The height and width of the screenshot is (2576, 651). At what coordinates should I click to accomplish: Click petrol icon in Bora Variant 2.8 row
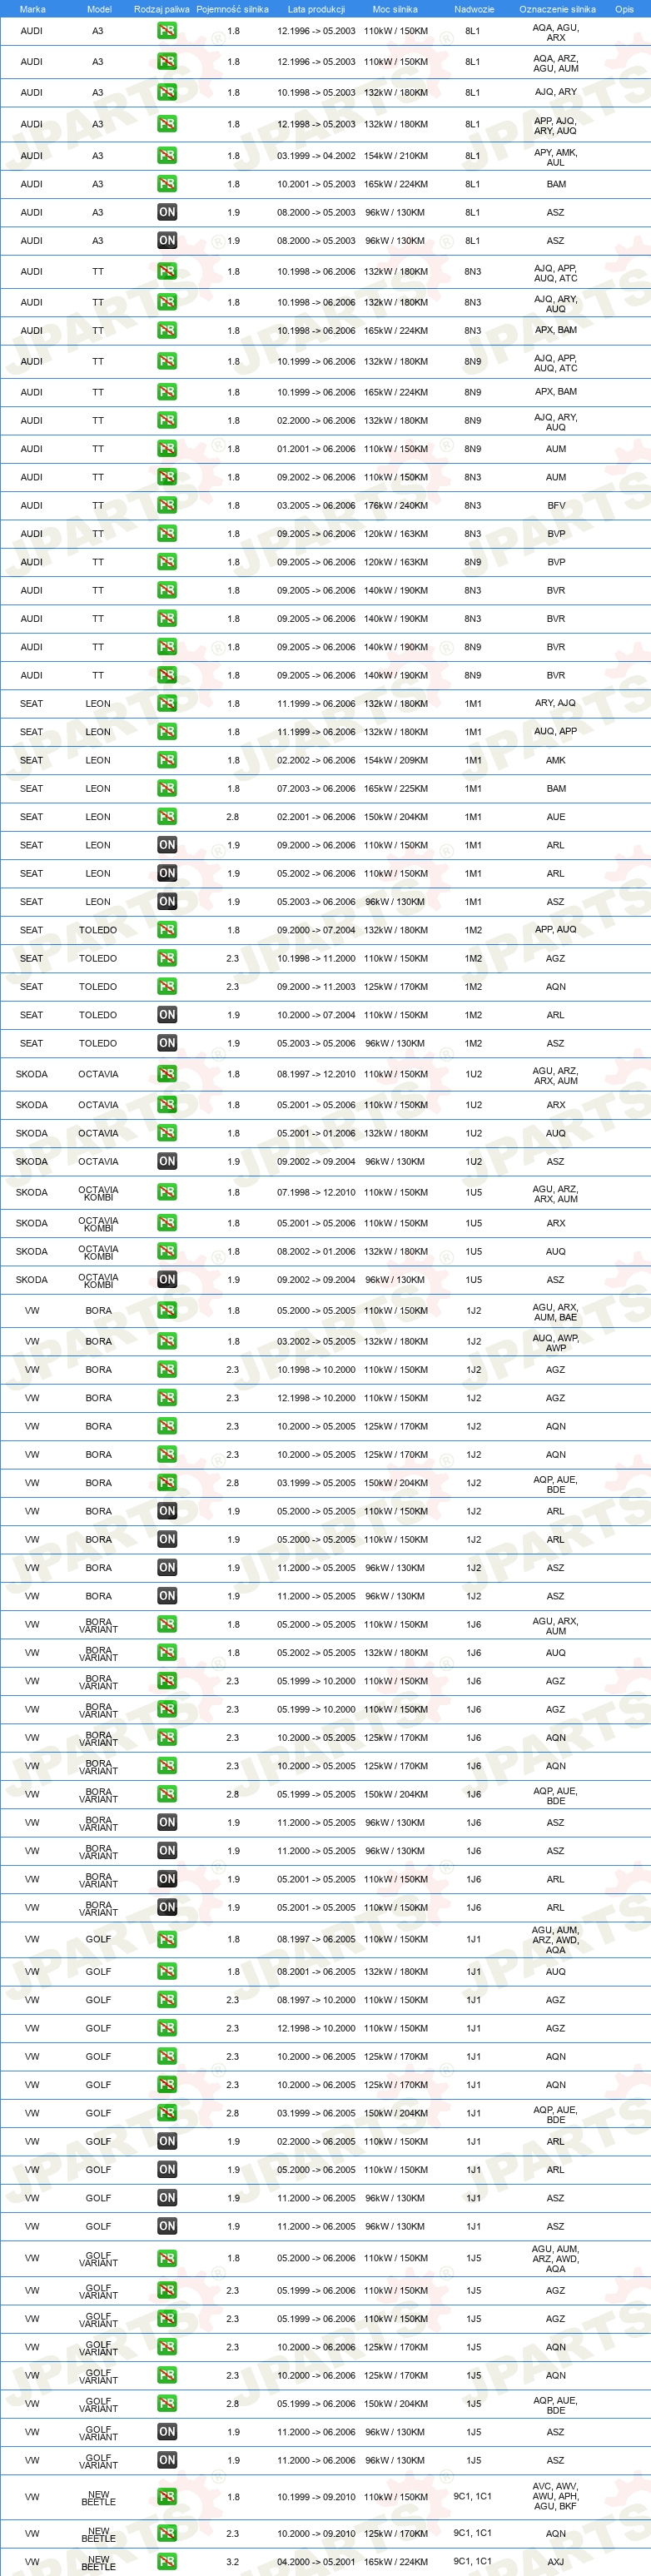tap(167, 1794)
